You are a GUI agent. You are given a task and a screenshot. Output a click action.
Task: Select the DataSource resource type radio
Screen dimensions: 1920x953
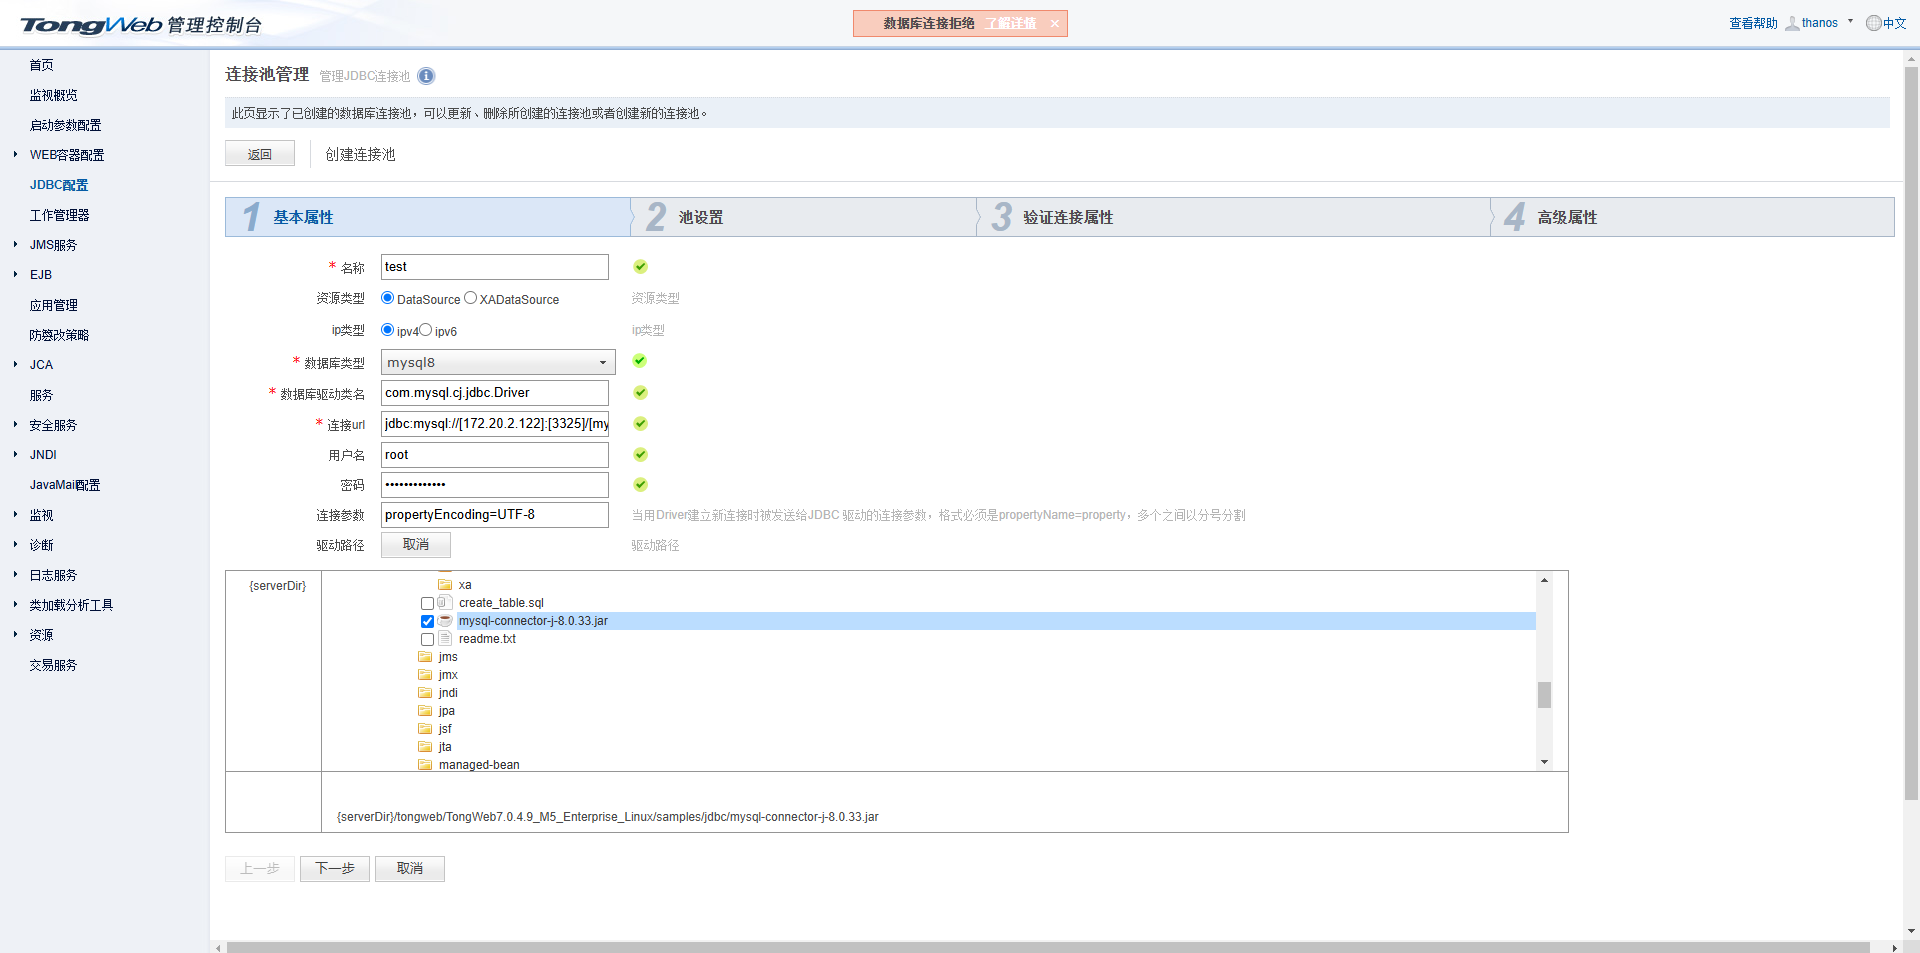(x=388, y=298)
